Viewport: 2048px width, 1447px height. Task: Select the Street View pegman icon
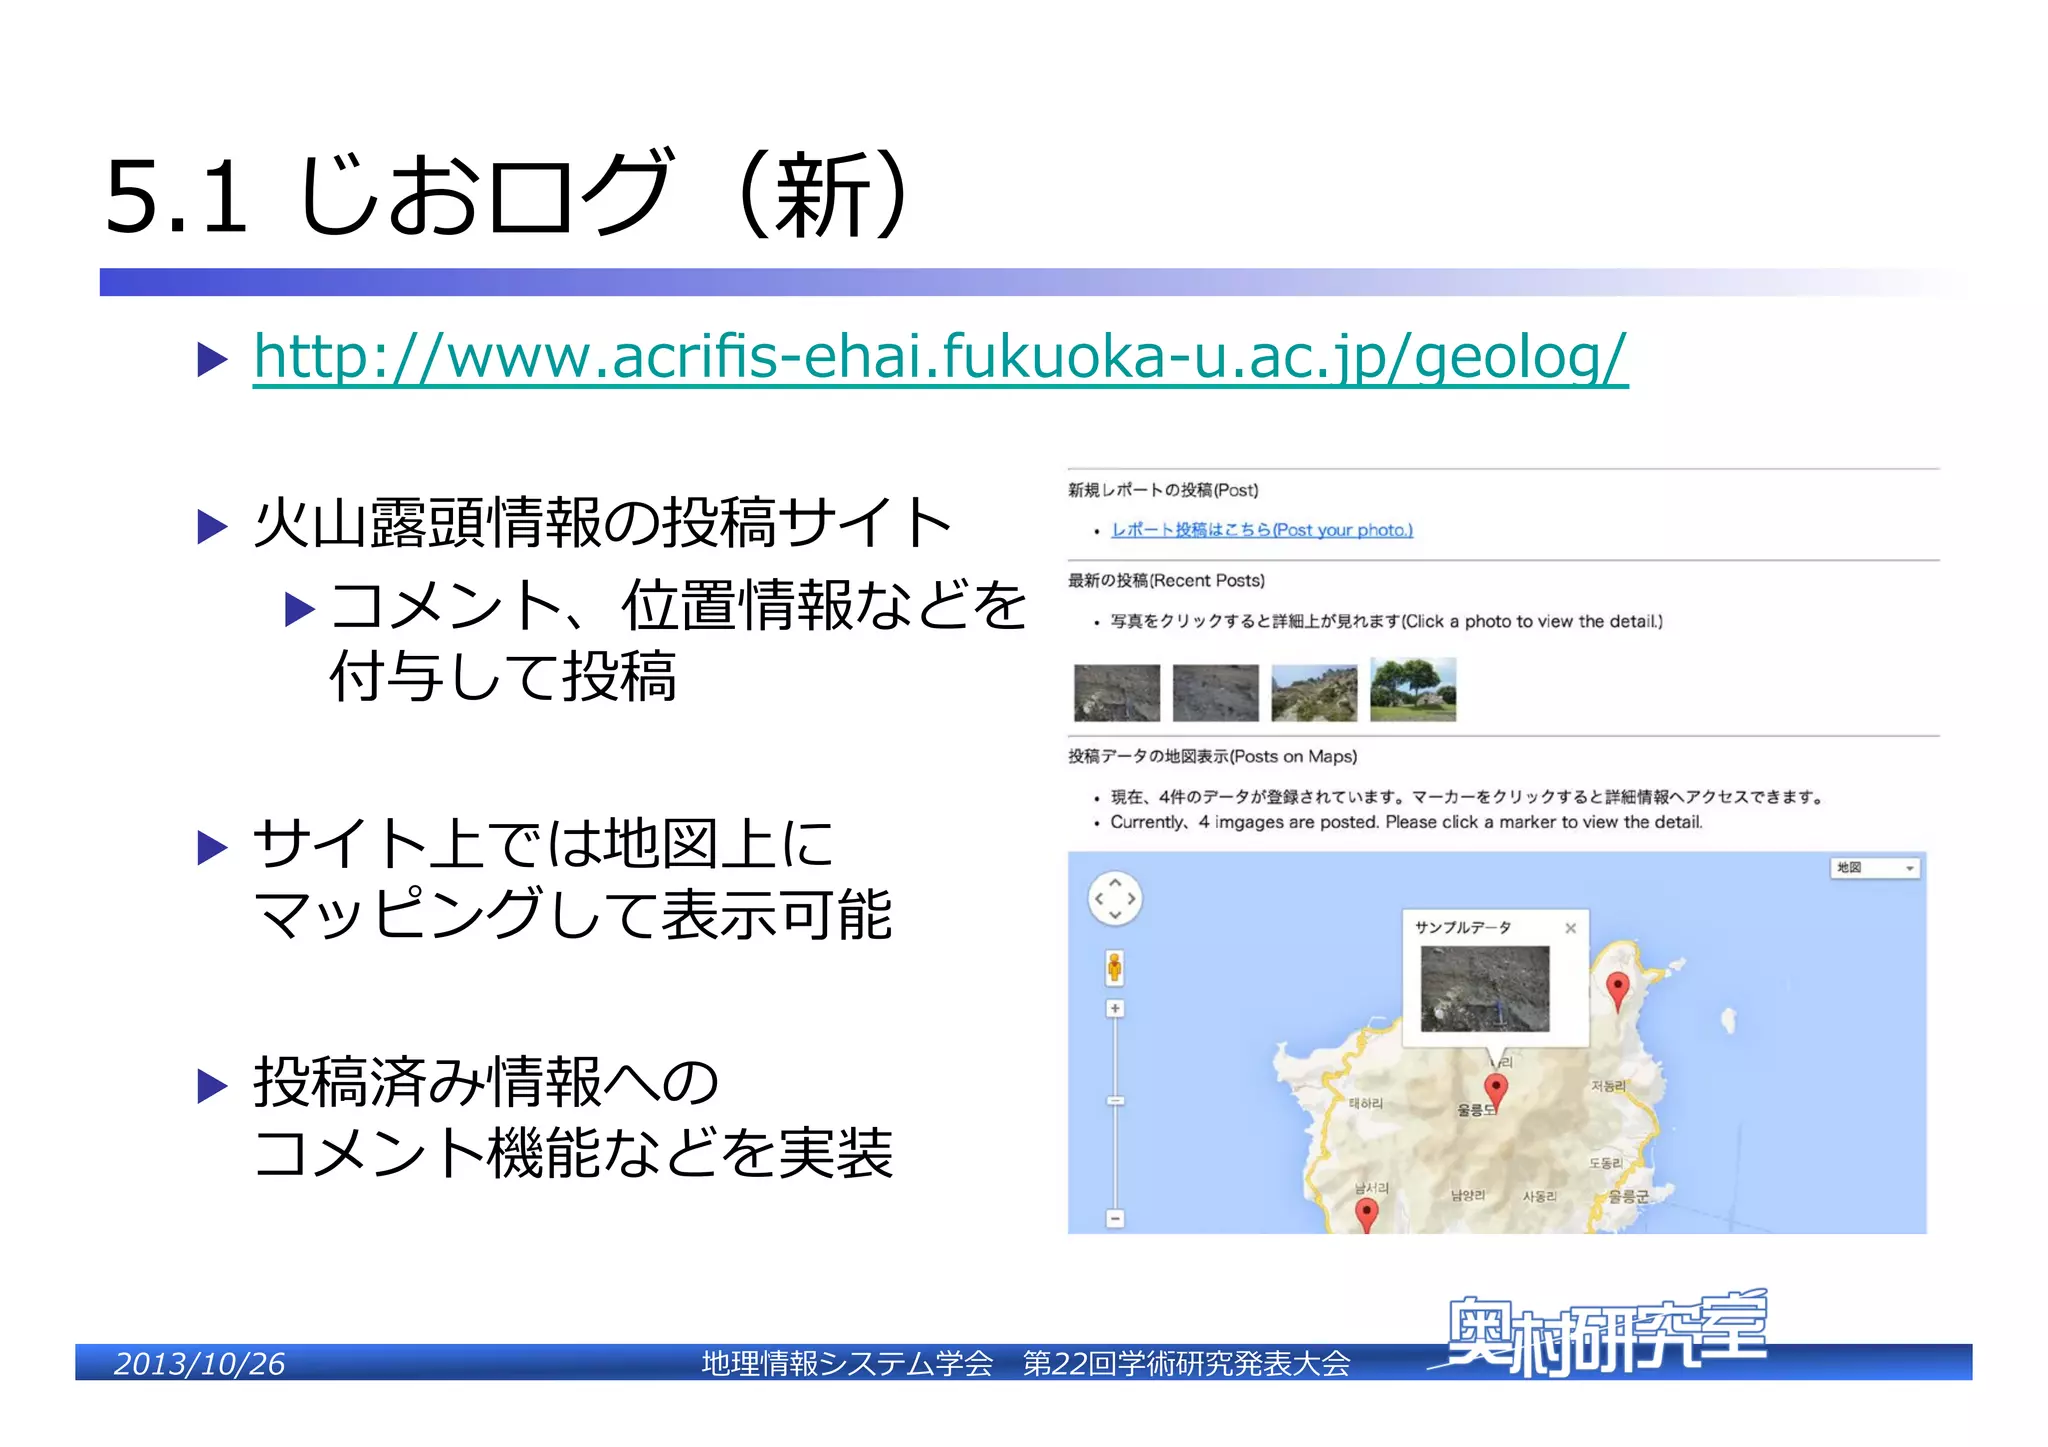pyautogui.click(x=1114, y=968)
